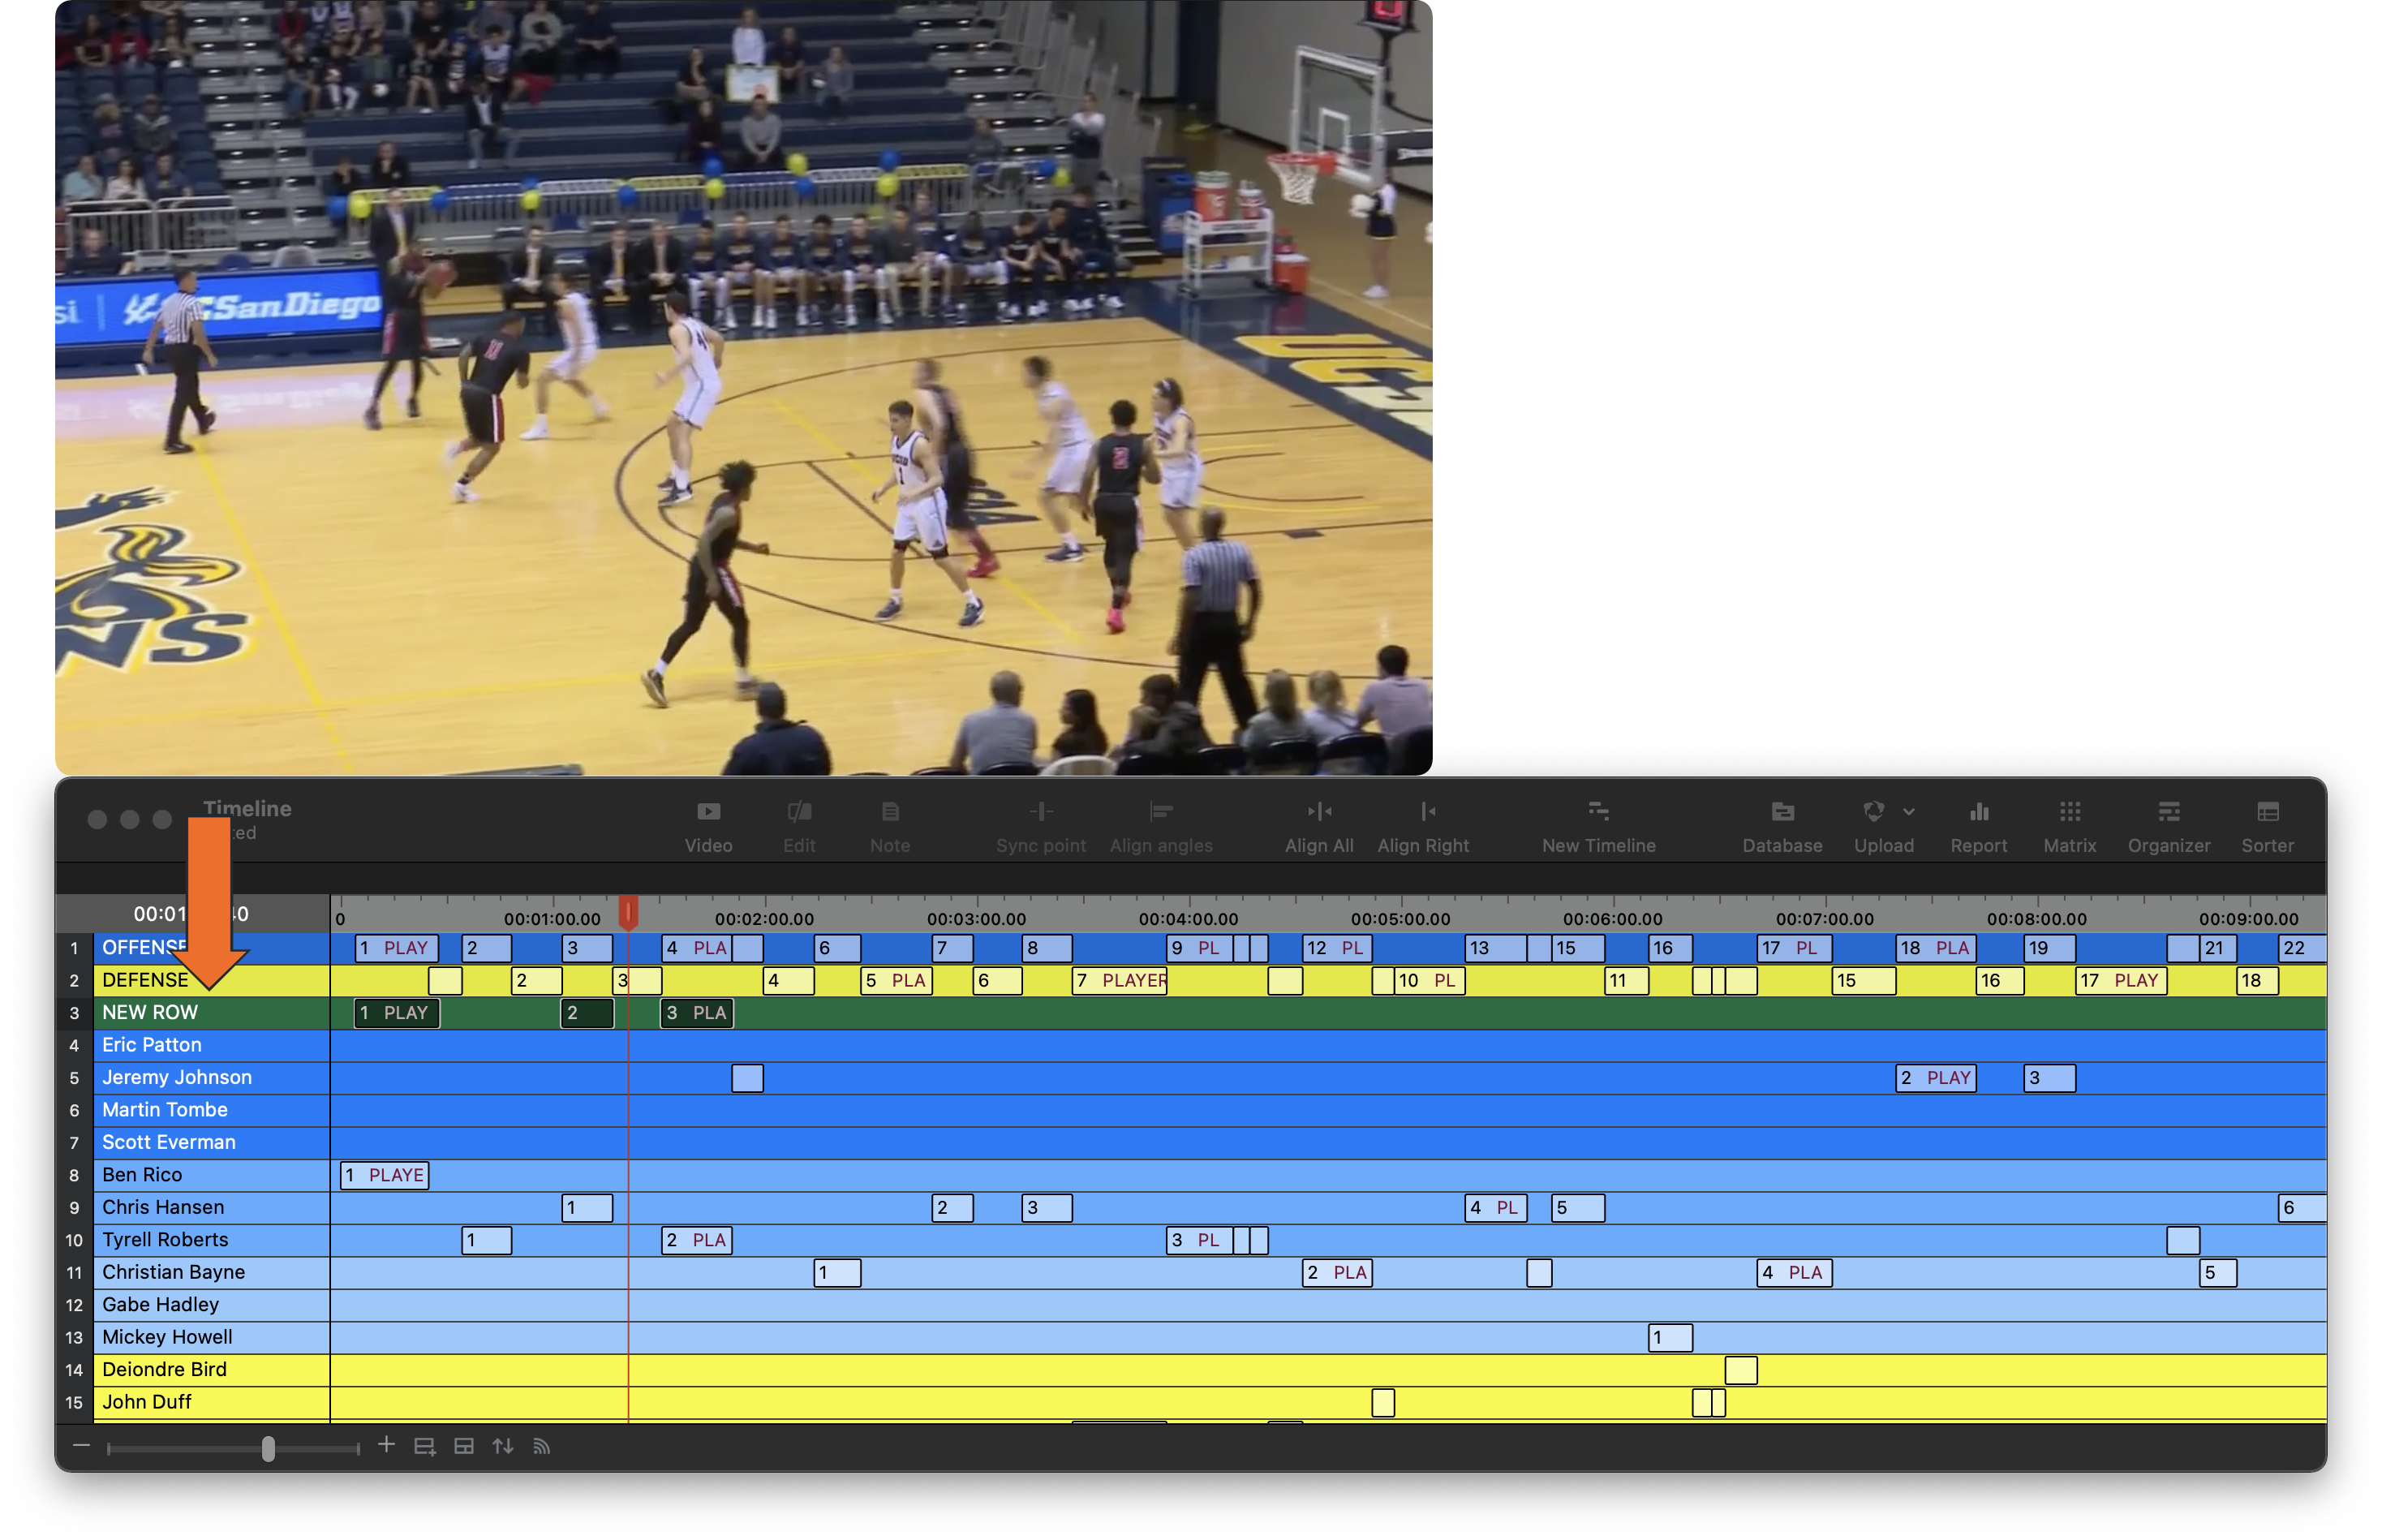Viewport: 2382px width, 1540px height.
Task: Create a New Timeline
Action: (x=1597, y=820)
